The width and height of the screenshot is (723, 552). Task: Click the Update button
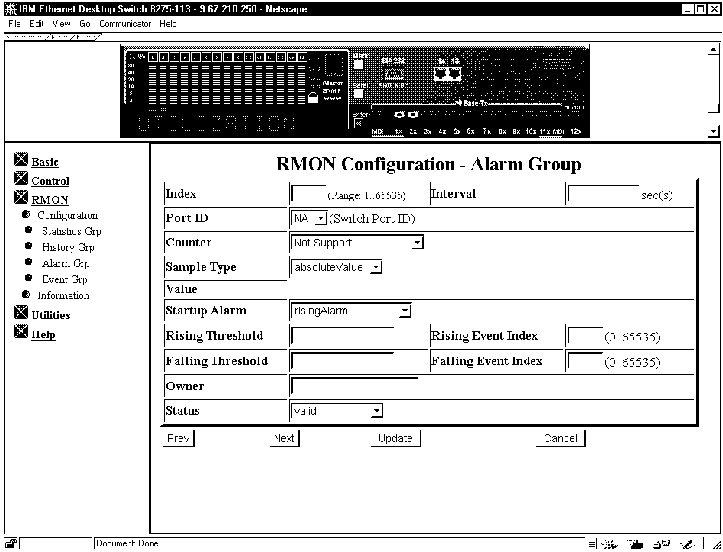point(395,438)
